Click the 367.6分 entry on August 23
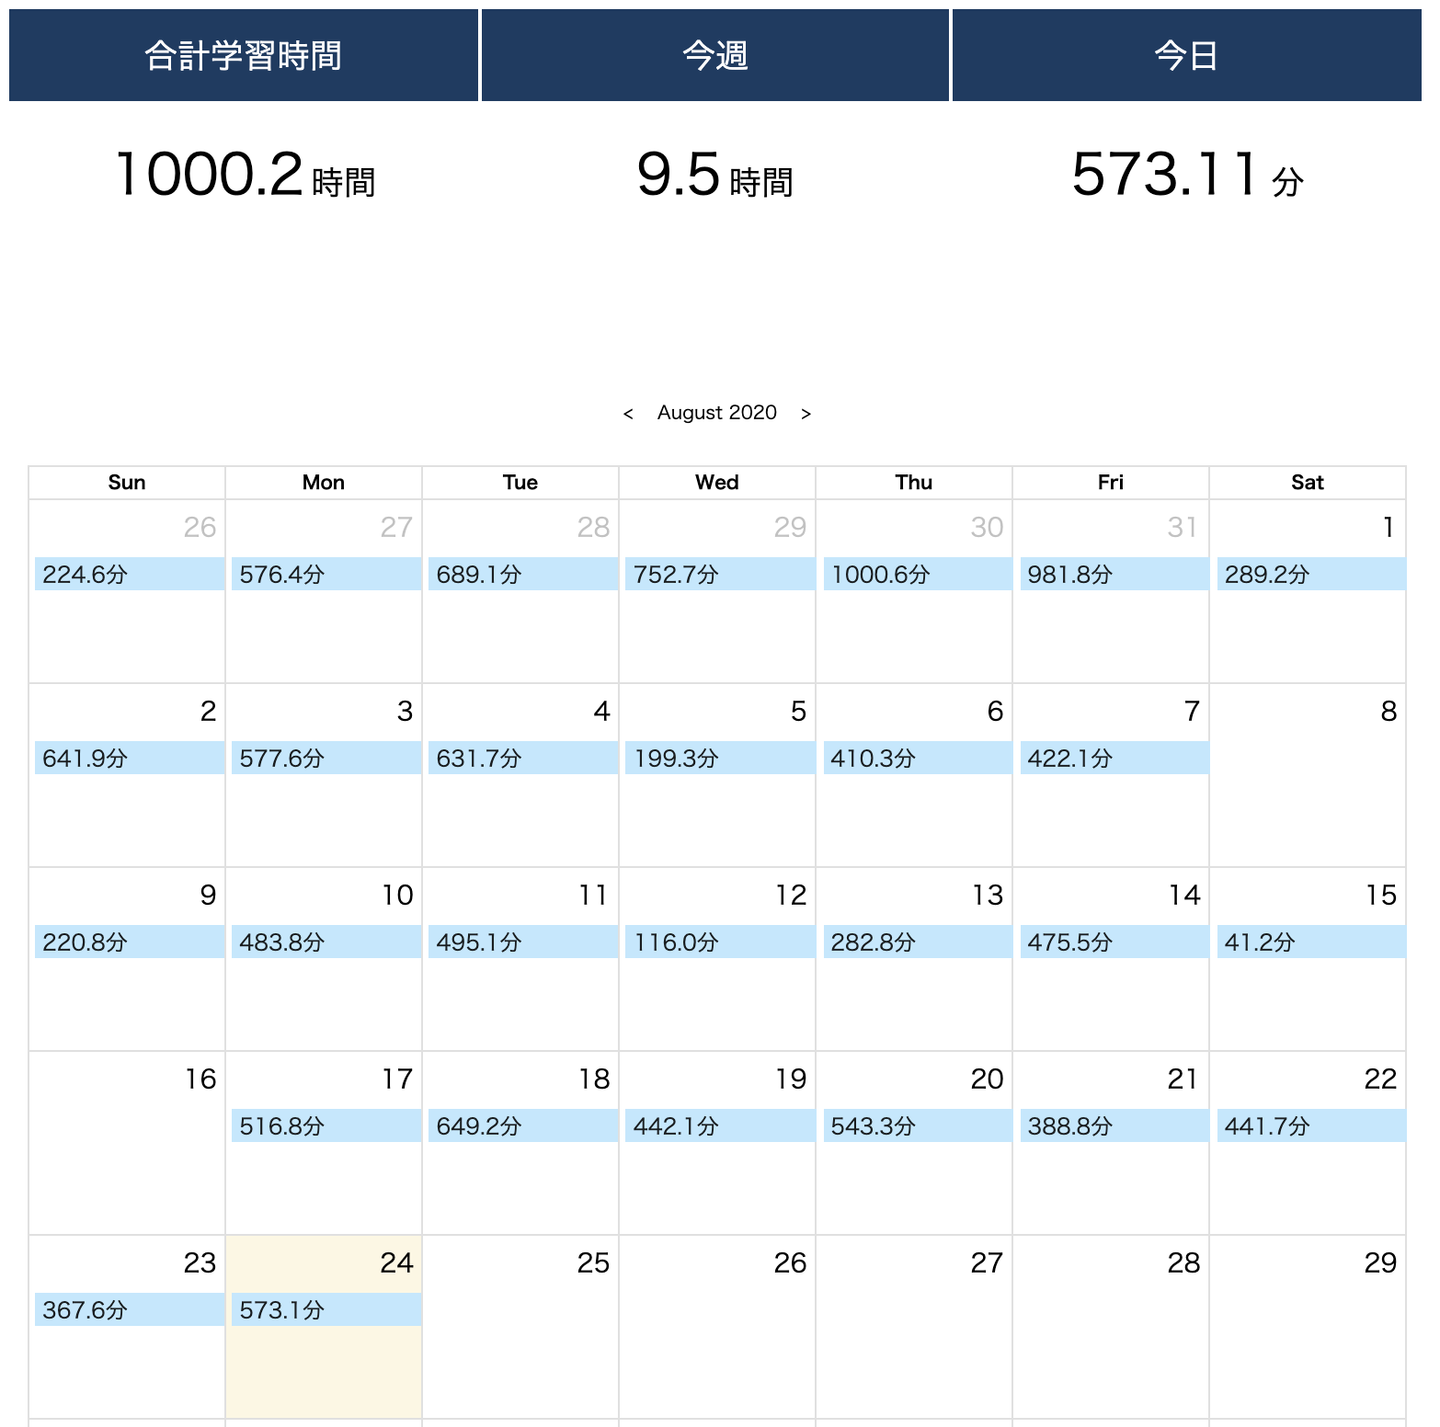 tap(128, 1310)
